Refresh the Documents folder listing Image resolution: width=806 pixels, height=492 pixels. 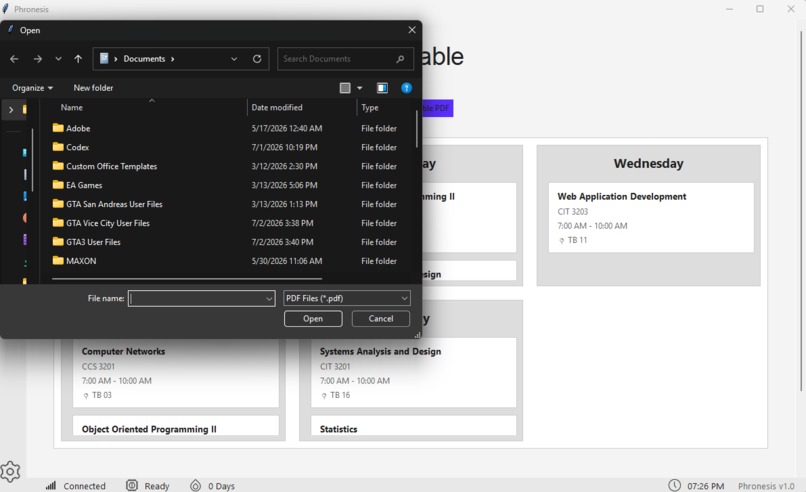(257, 59)
